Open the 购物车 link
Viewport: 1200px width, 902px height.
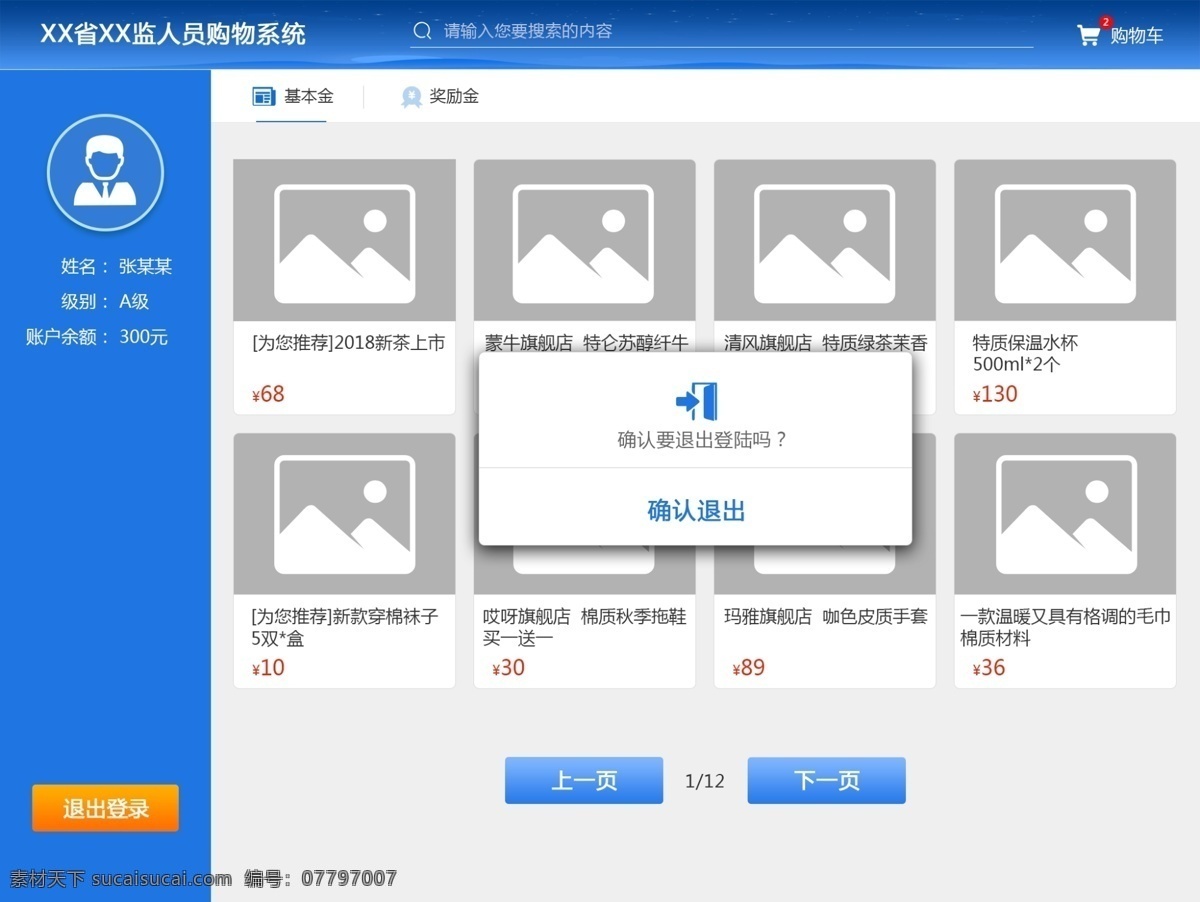(1137, 36)
